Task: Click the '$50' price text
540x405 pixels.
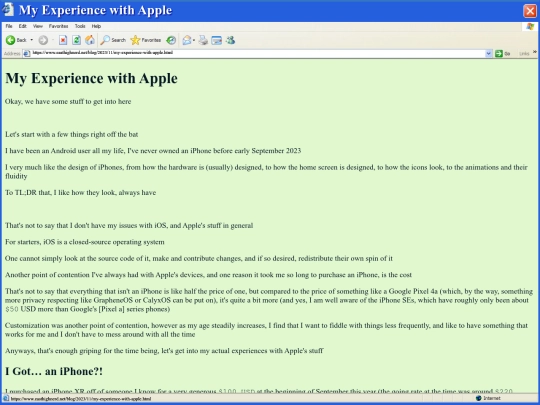Action: (12, 309)
